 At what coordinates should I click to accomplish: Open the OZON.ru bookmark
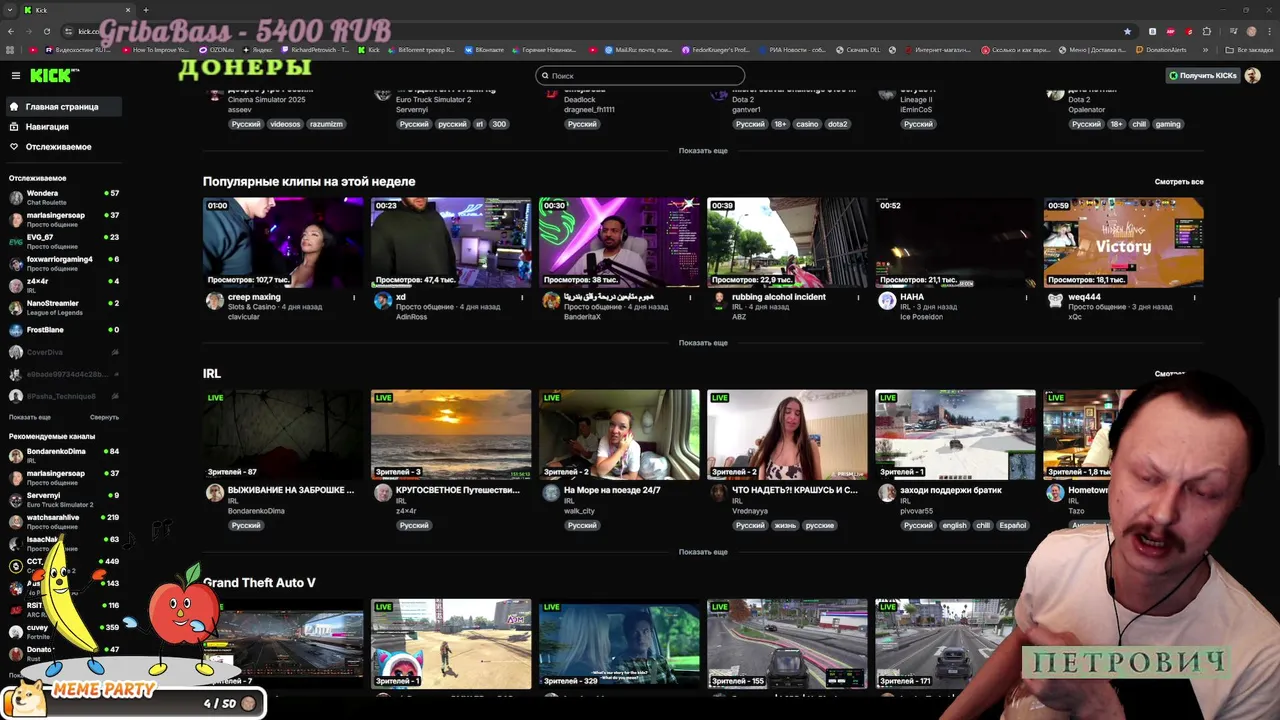pos(216,49)
